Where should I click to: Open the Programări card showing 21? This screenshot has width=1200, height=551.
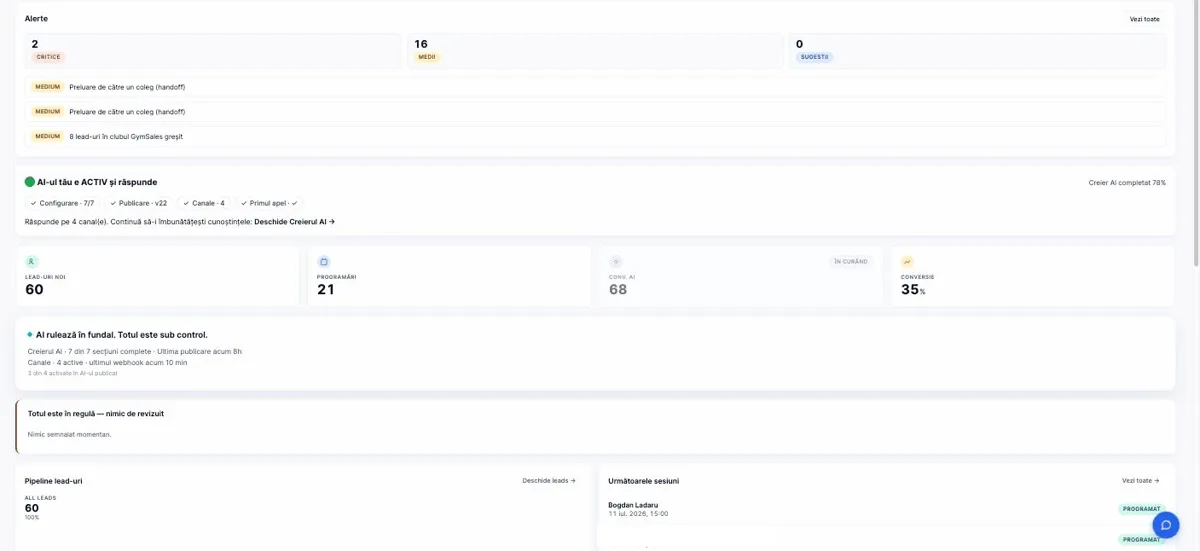pyautogui.click(x=449, y=276)
